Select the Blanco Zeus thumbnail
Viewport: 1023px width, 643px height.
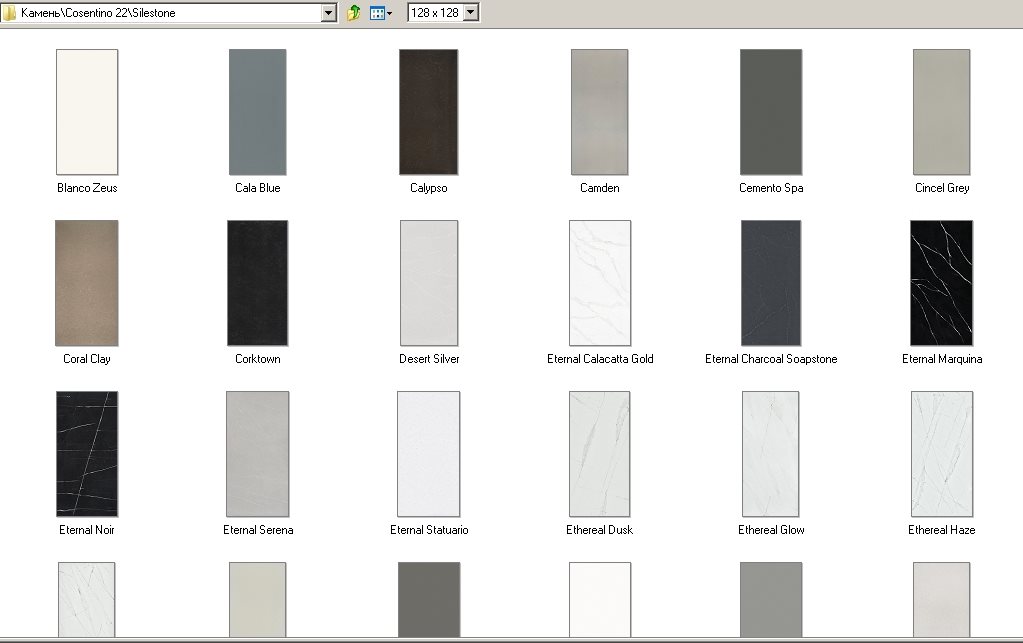pyautogui.click(x=87, y=112)
